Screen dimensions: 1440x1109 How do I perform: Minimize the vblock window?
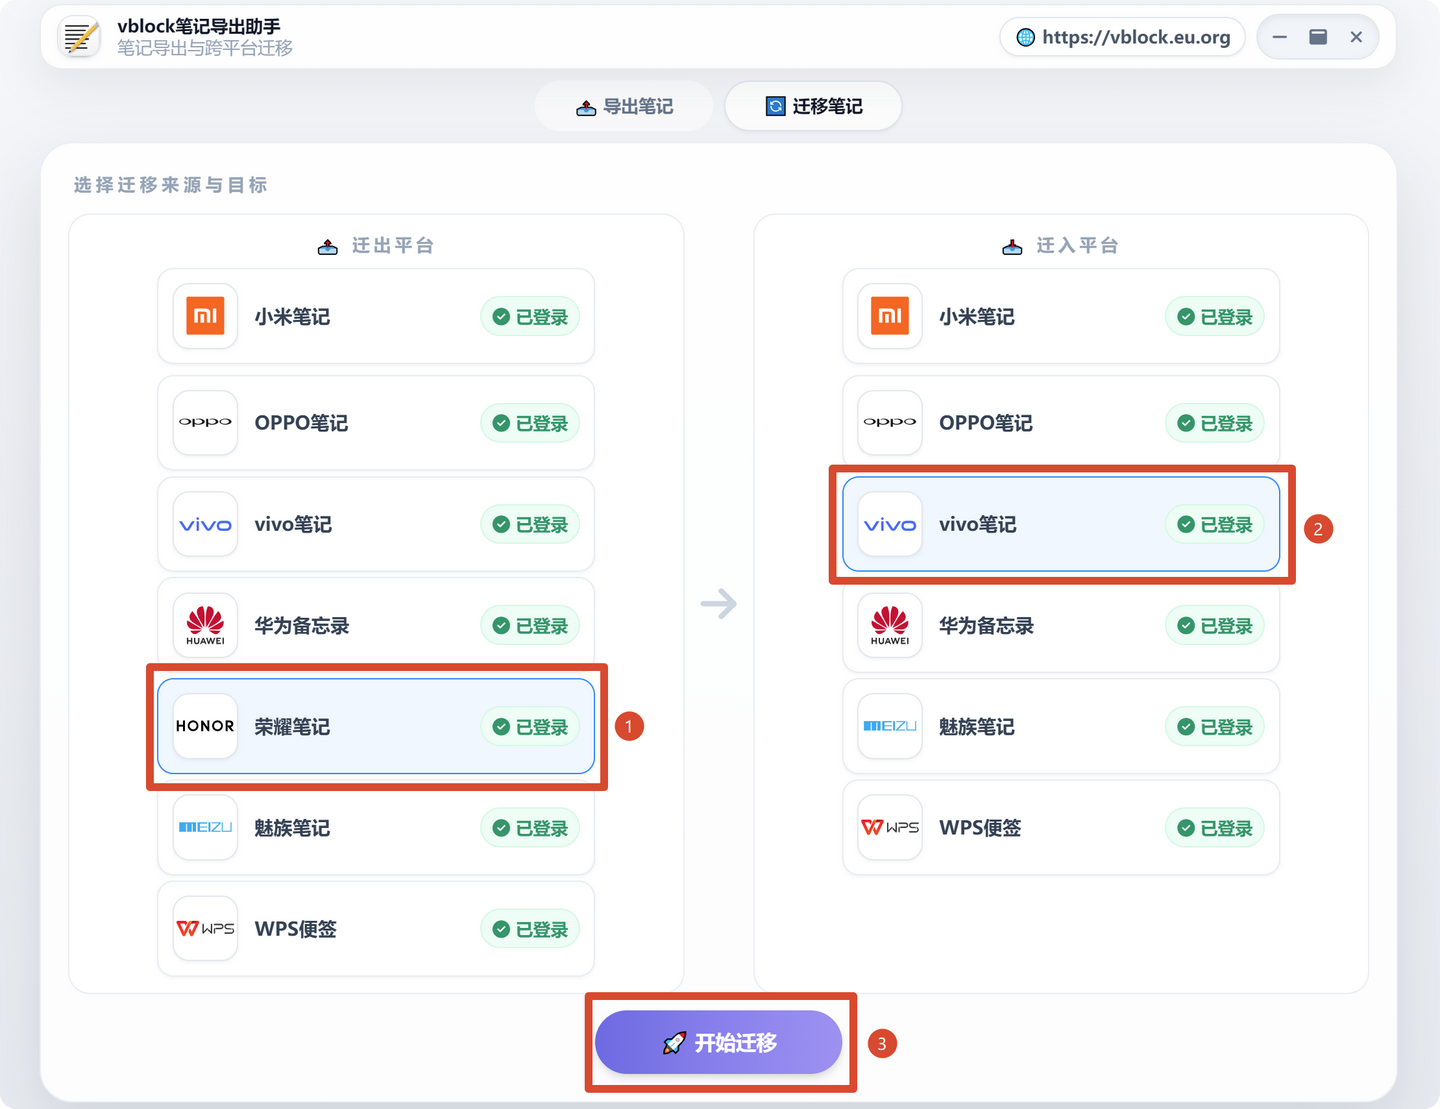click(1280, 37)
